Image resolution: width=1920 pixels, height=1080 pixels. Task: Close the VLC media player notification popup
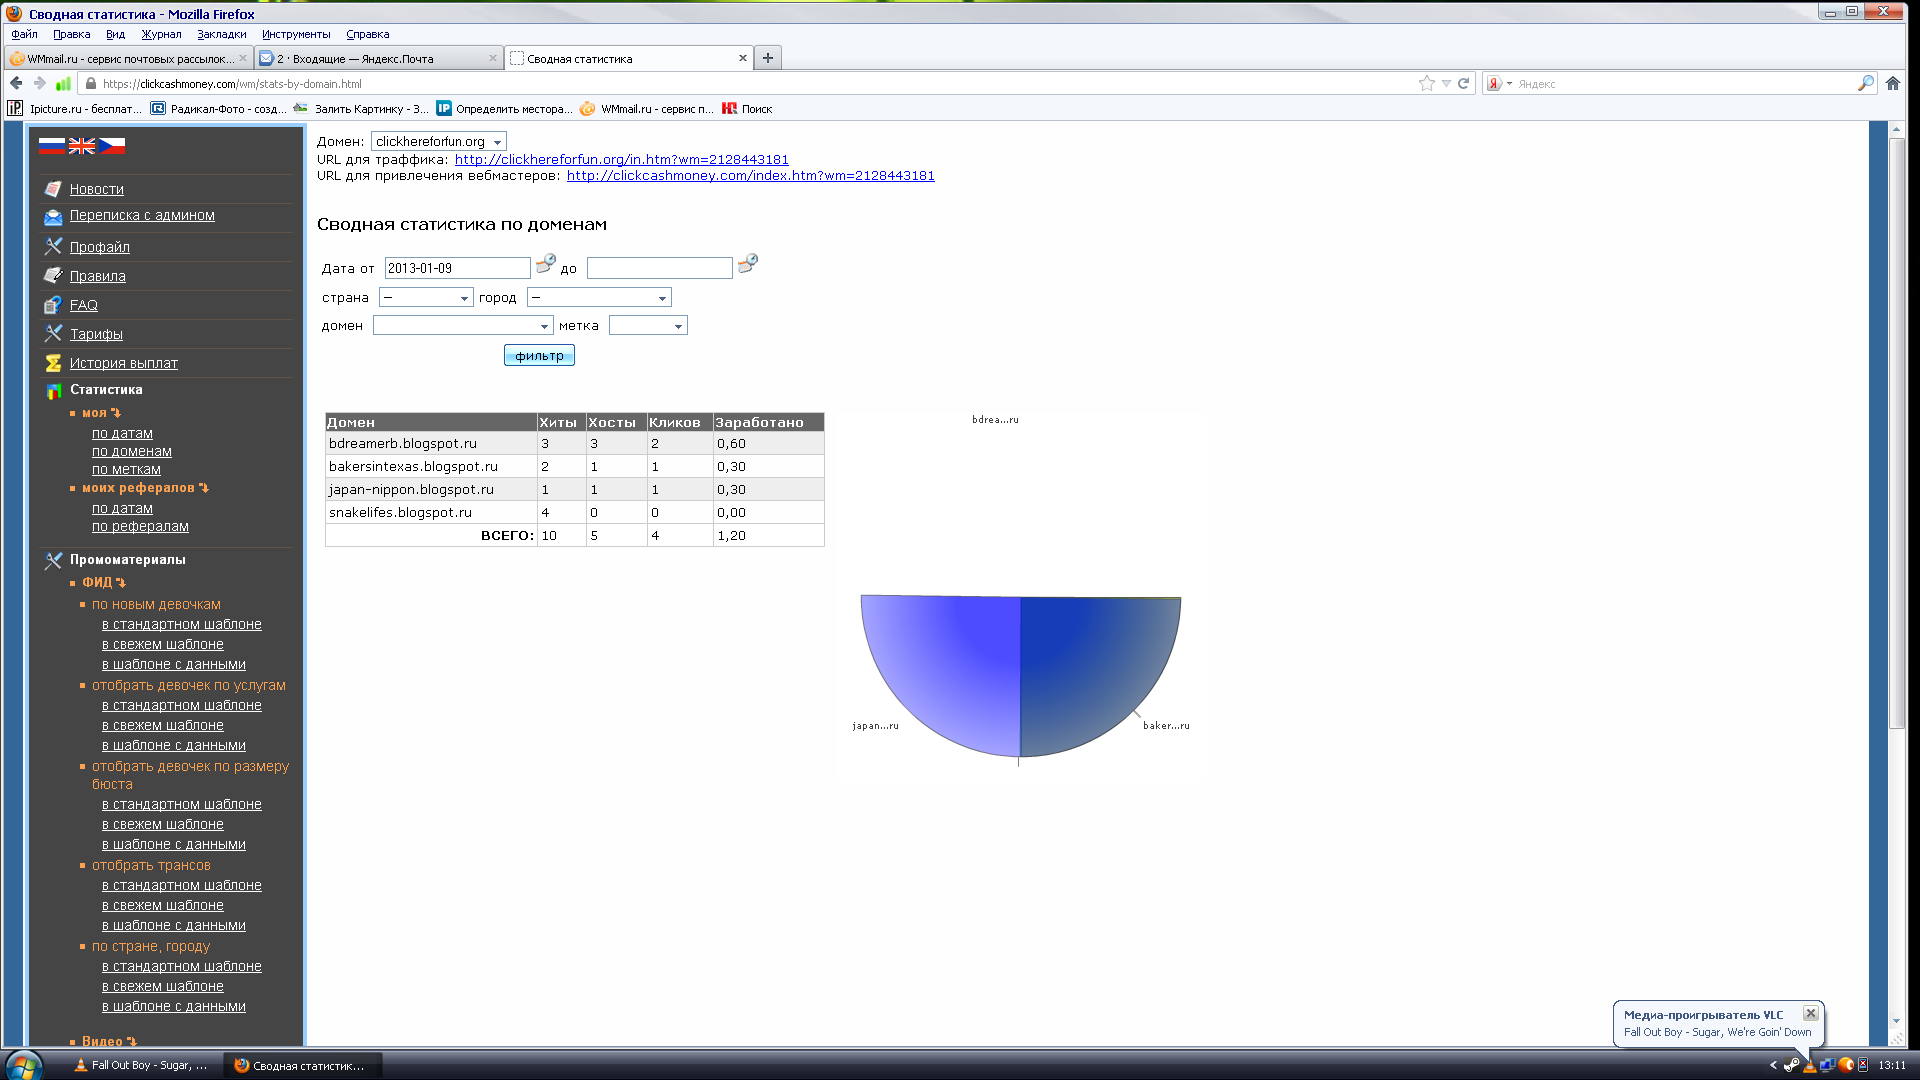(1810, 1013)
